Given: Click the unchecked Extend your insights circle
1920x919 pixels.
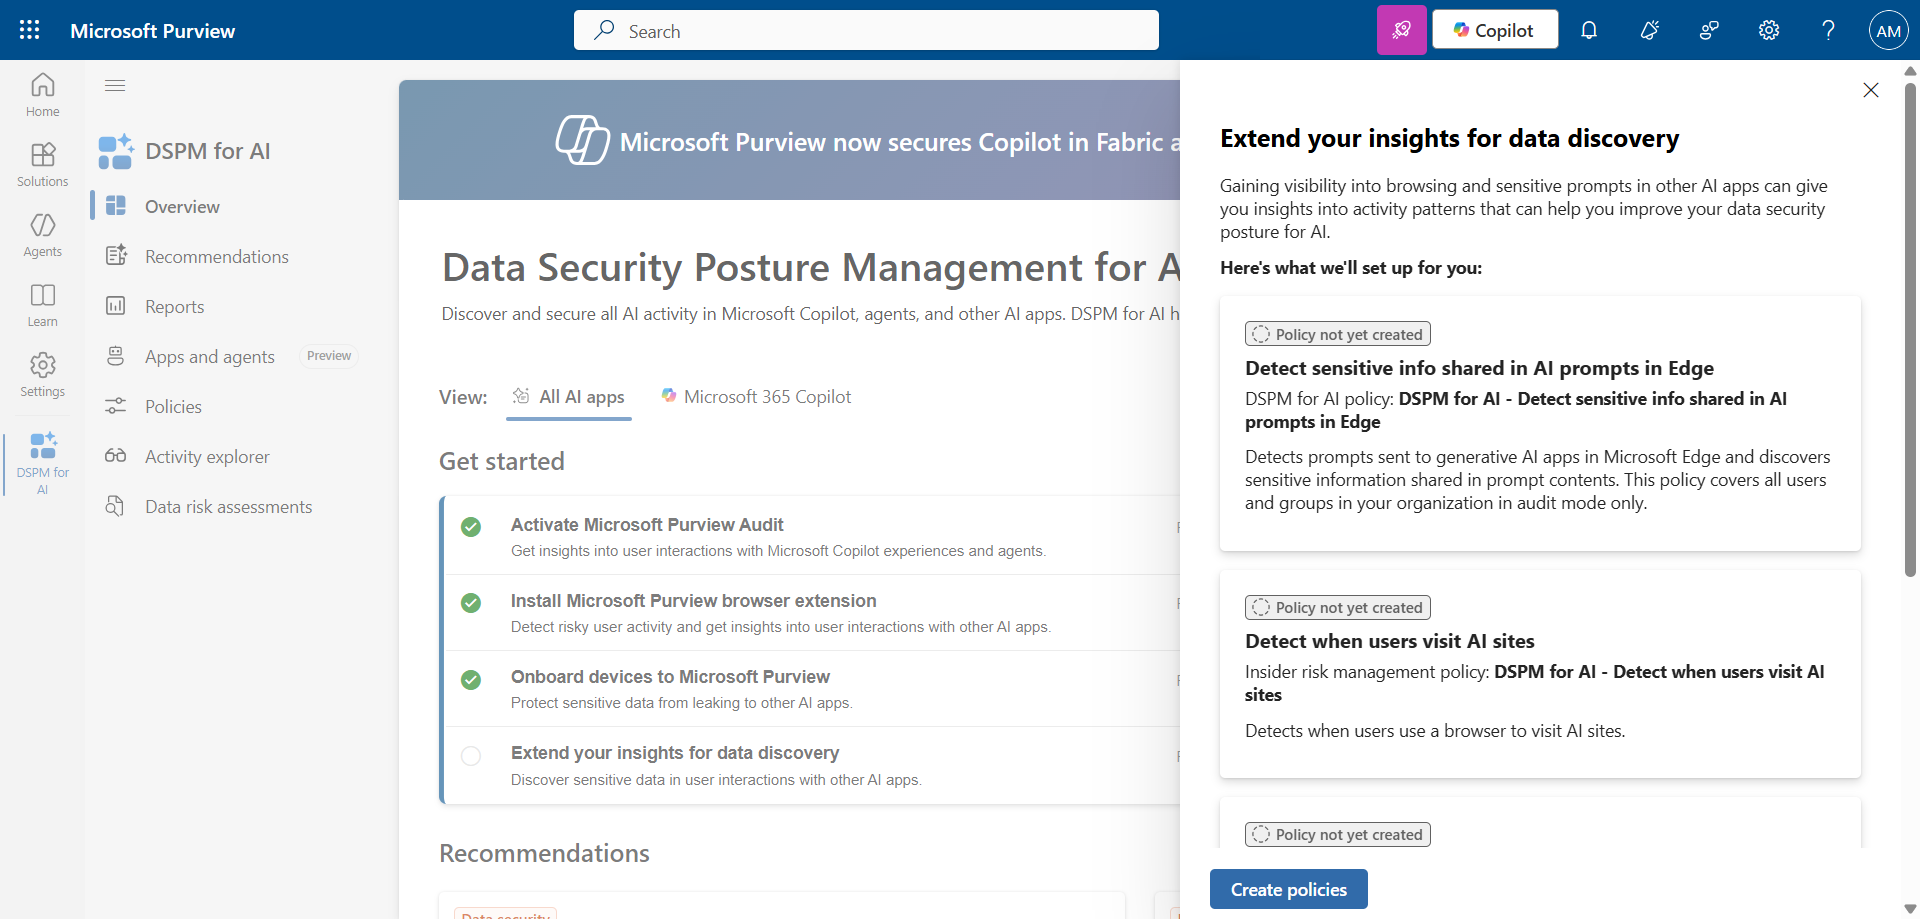Looking at the screenshot, I should point(471,756).
